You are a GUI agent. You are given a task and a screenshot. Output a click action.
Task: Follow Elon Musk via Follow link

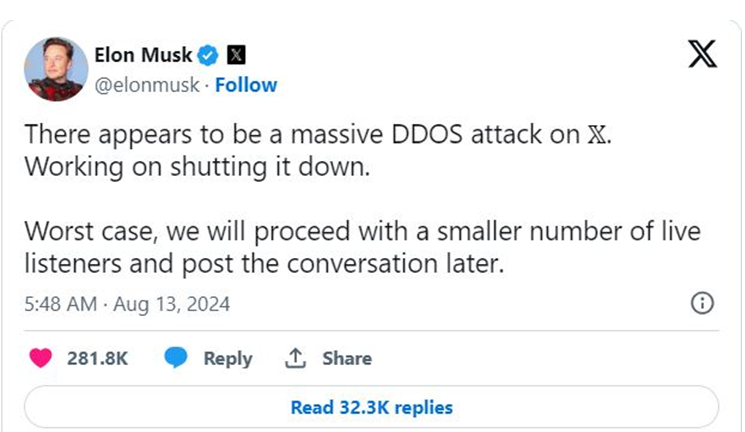pos(246,84)
